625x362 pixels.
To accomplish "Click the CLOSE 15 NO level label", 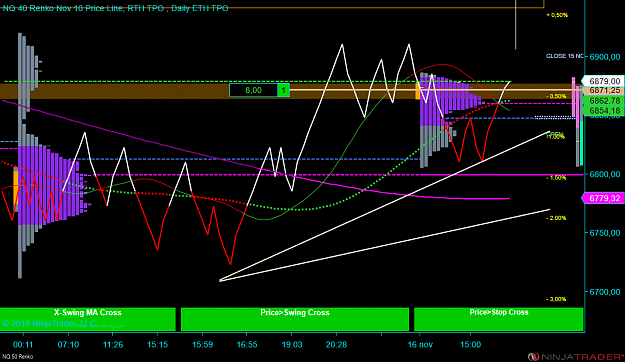I will coord(564,56).
